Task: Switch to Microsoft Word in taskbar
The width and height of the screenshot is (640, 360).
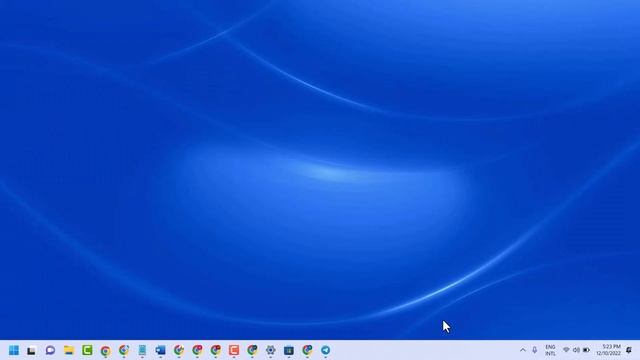Action: [x=160, y=350]
